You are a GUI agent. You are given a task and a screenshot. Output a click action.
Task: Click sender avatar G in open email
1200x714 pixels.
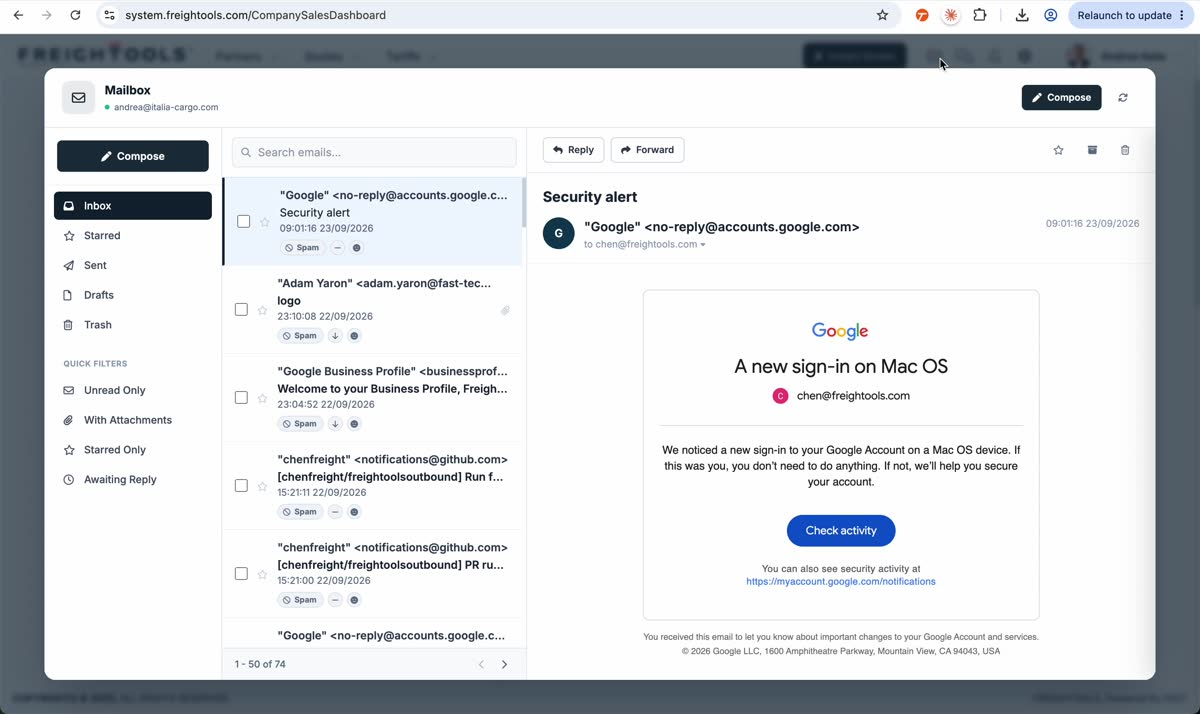pos(558,233)
